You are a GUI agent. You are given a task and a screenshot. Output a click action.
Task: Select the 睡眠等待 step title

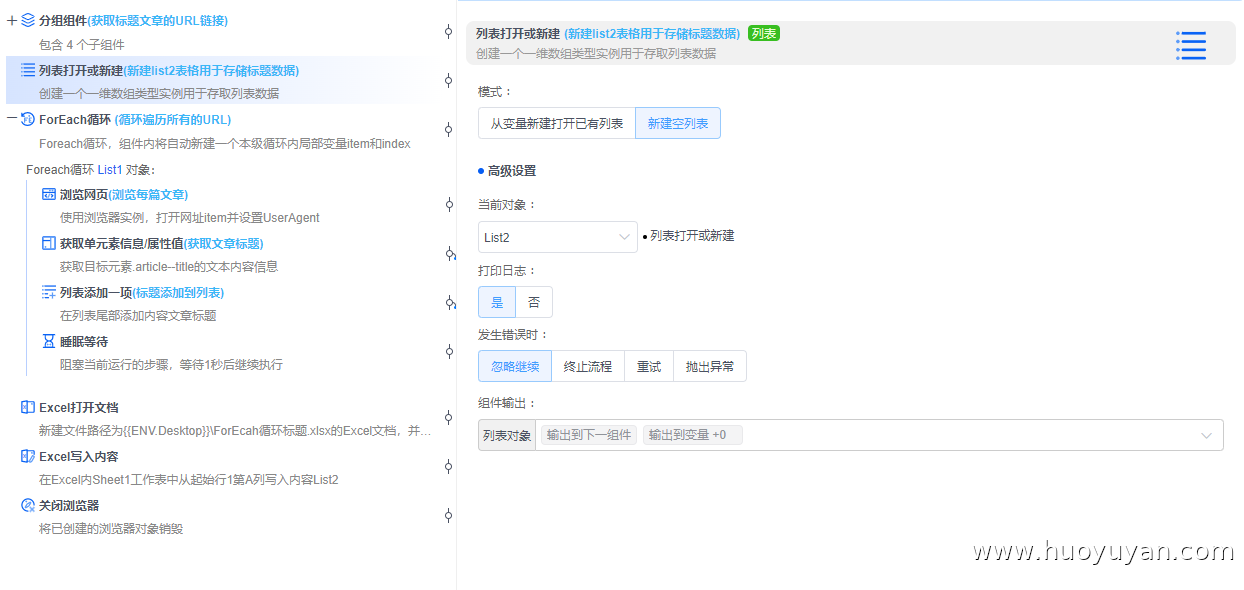[x=84, y=341]
